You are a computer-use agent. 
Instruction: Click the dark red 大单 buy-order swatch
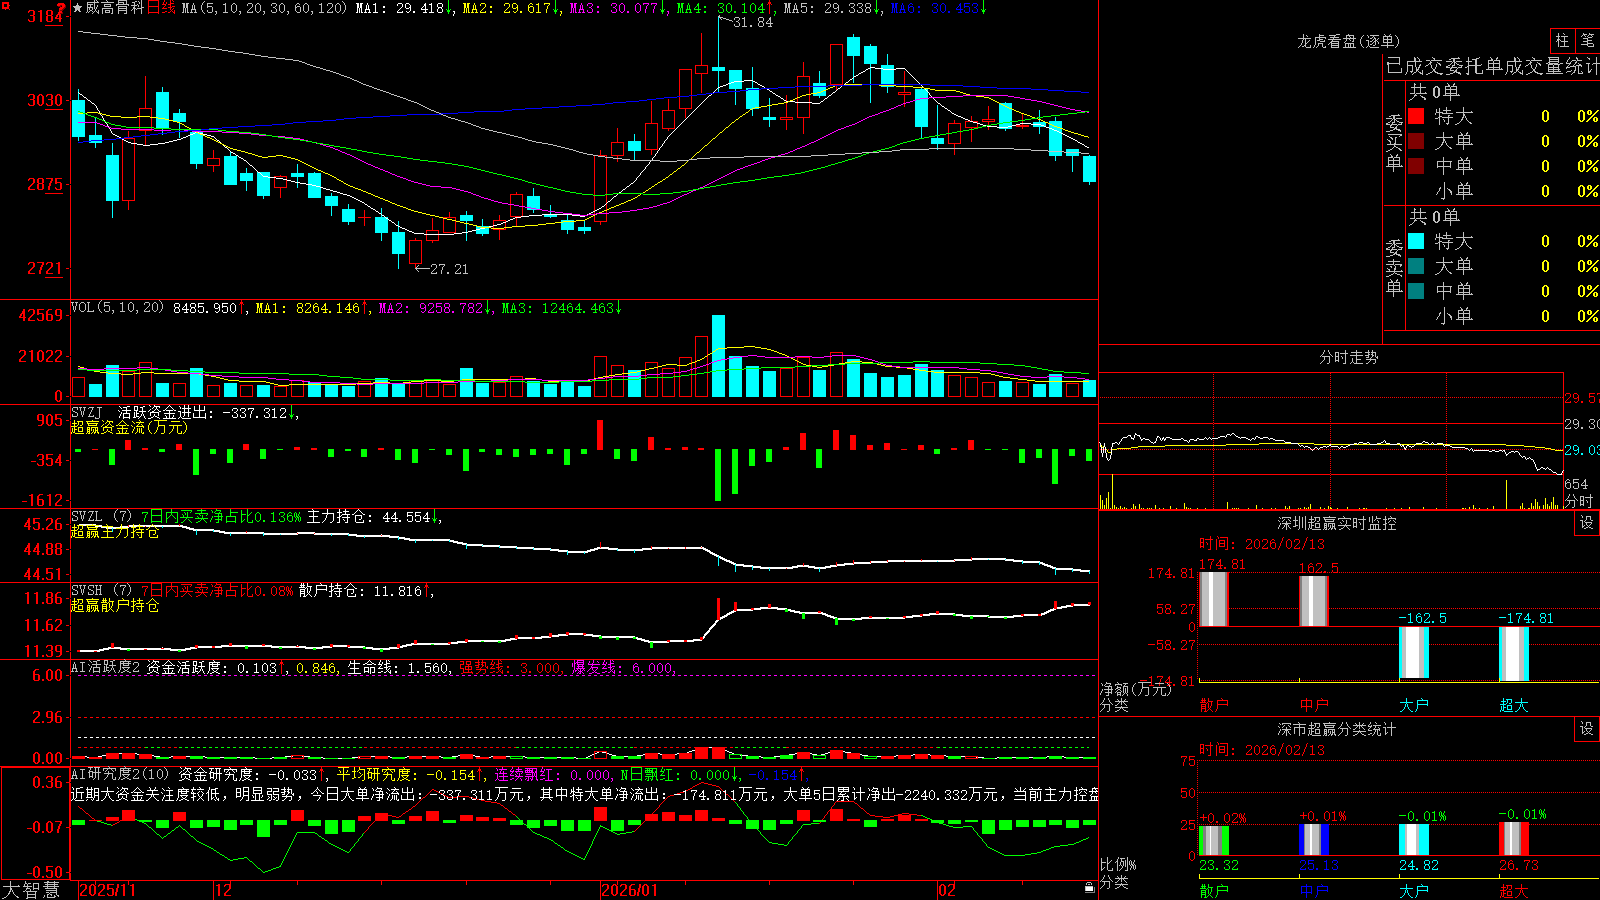tap(1416, 141)
